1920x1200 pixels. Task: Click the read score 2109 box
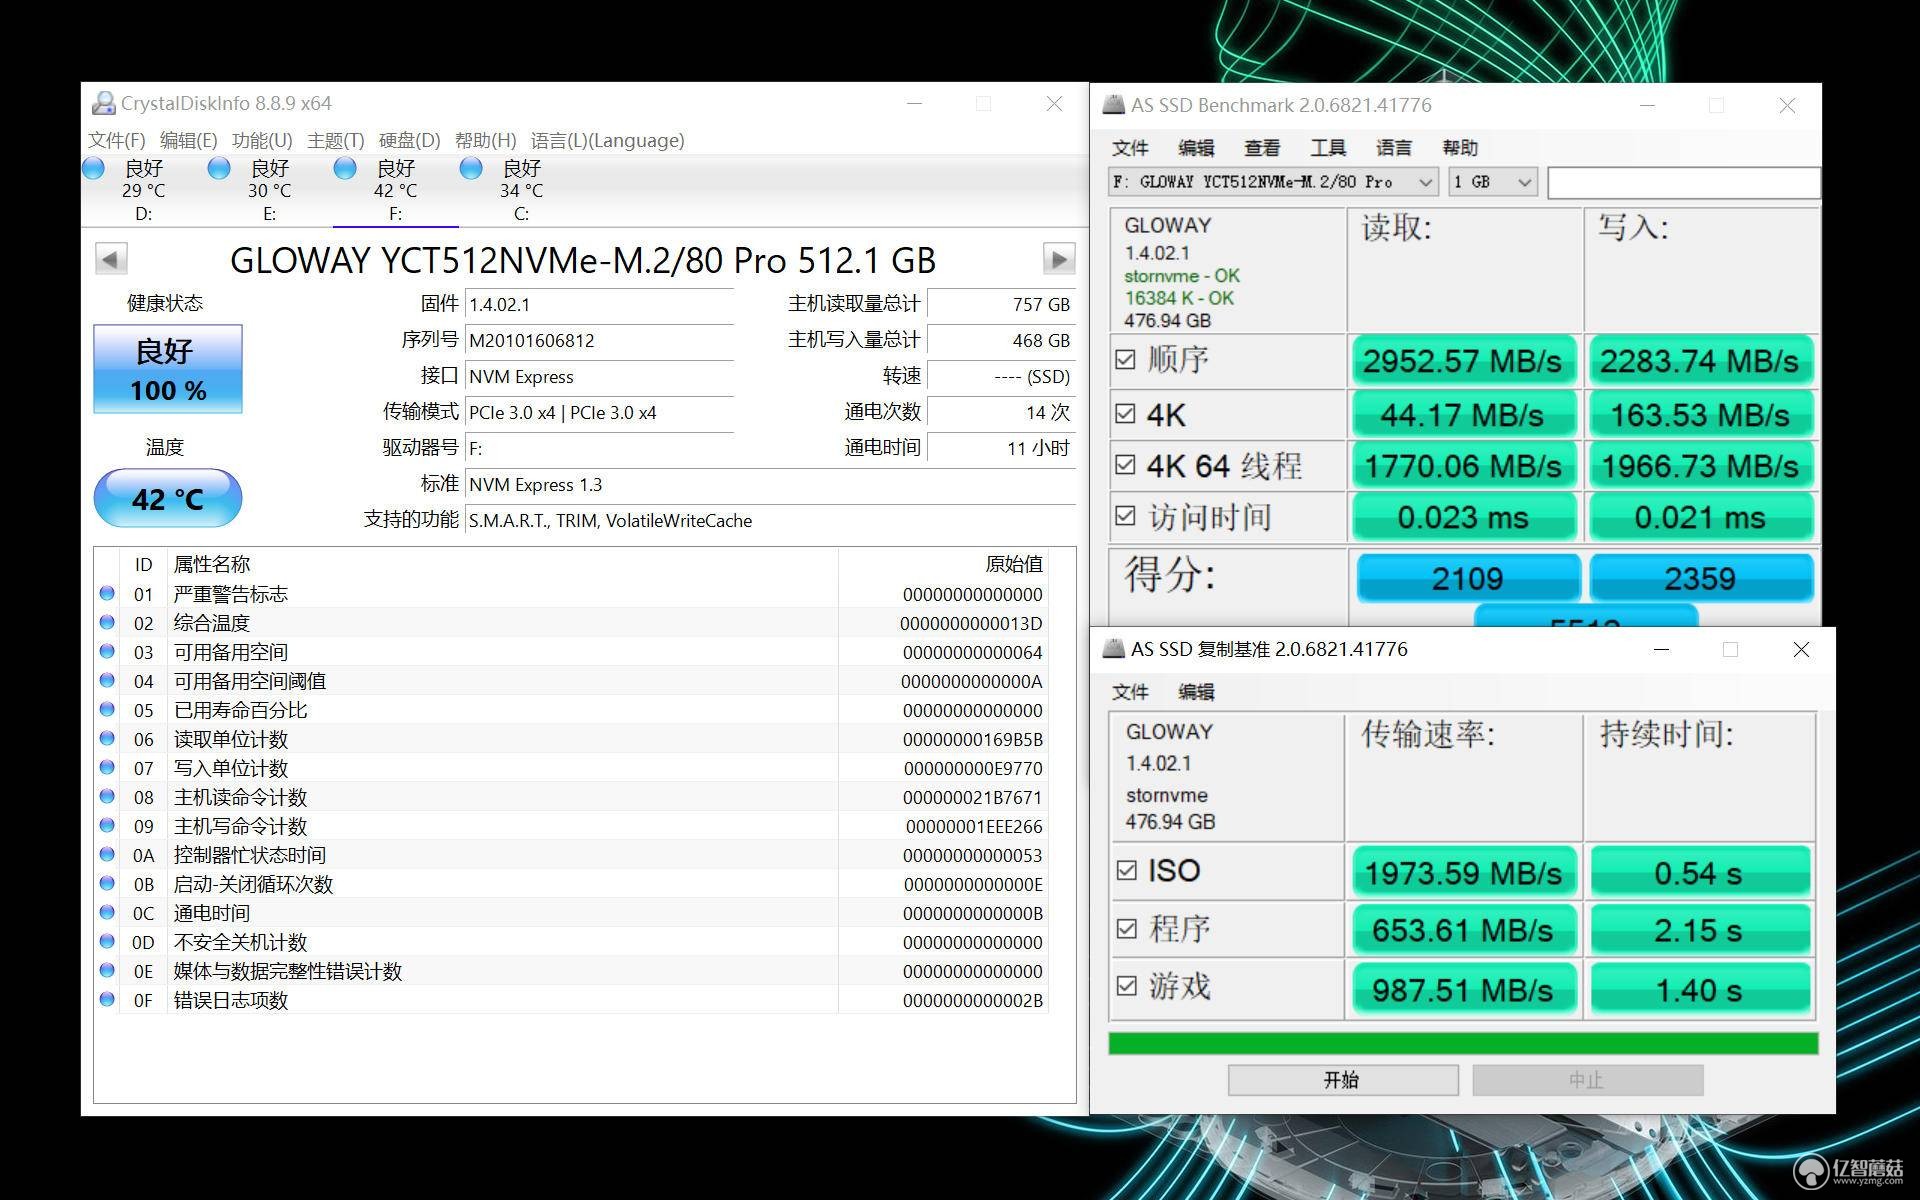1467,578
